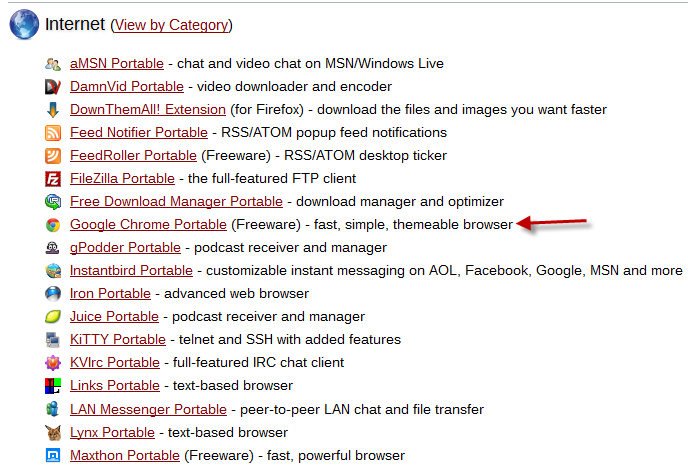
Task: Click the Free Download Manager icon
Action: click(53, 202)
